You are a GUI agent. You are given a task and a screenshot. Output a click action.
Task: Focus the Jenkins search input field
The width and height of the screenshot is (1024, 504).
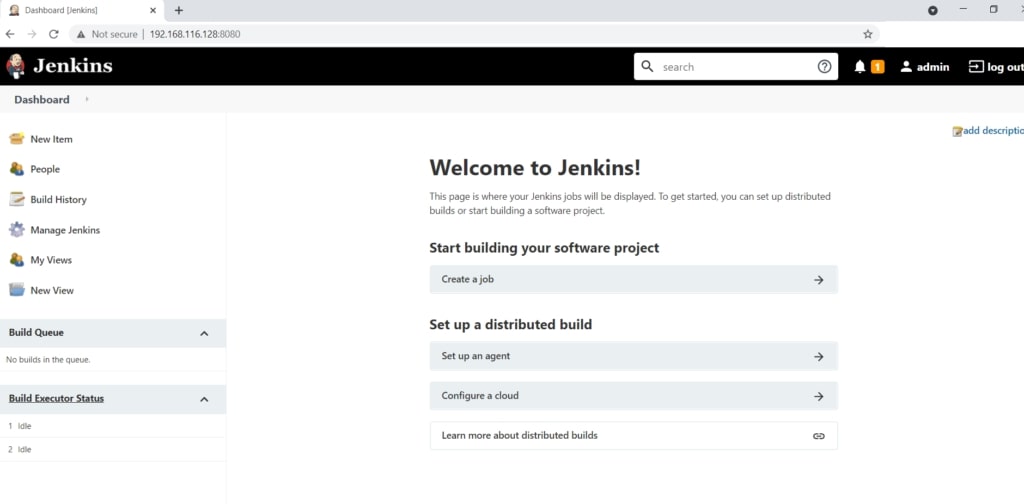pyautogui.click(x=736, y=67)
